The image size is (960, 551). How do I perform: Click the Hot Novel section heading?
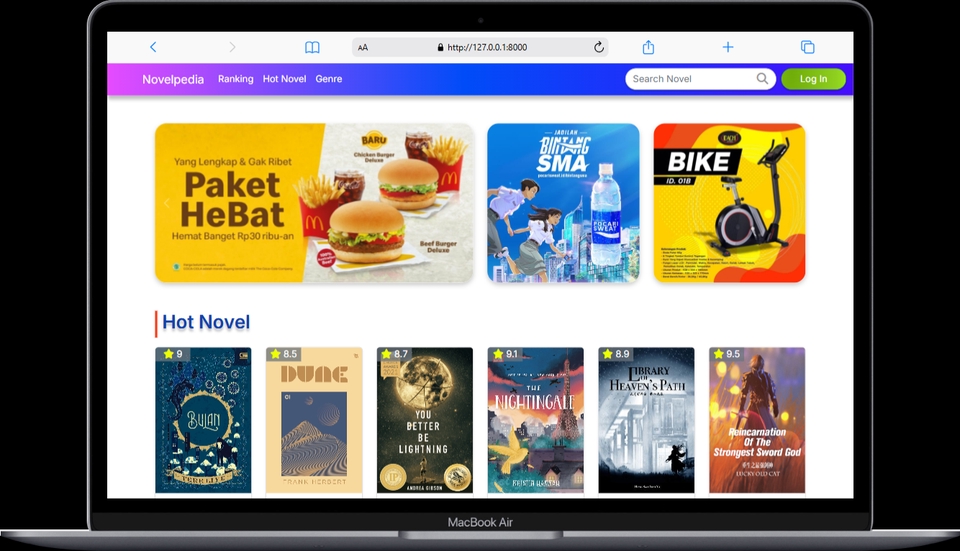206,322
